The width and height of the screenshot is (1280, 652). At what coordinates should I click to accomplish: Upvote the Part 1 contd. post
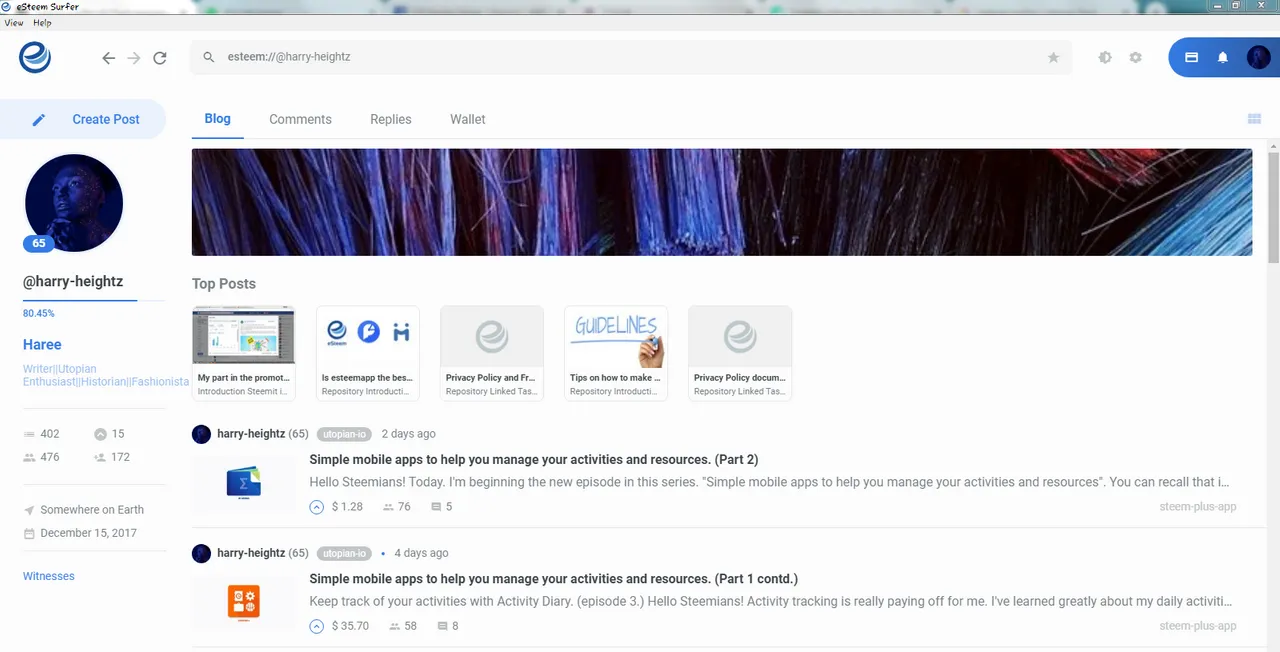click(x=317, y=626)
